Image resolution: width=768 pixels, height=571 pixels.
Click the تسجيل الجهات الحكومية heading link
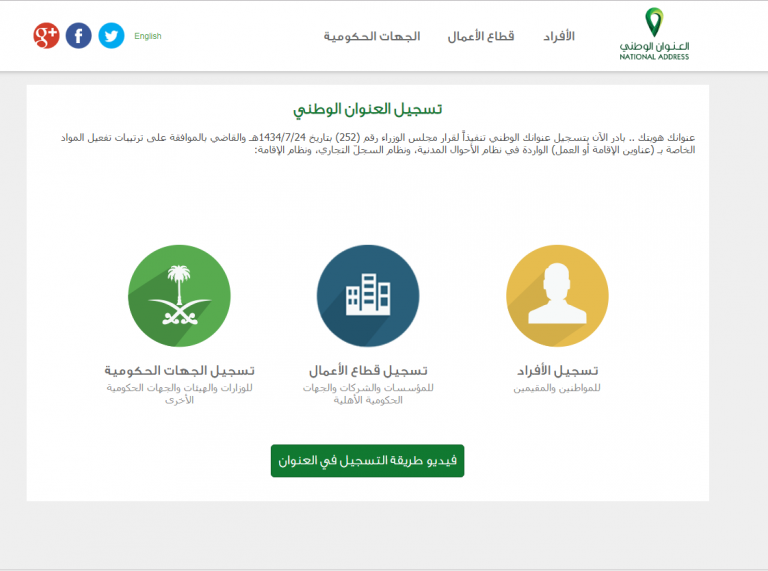[x=179, y=371]
